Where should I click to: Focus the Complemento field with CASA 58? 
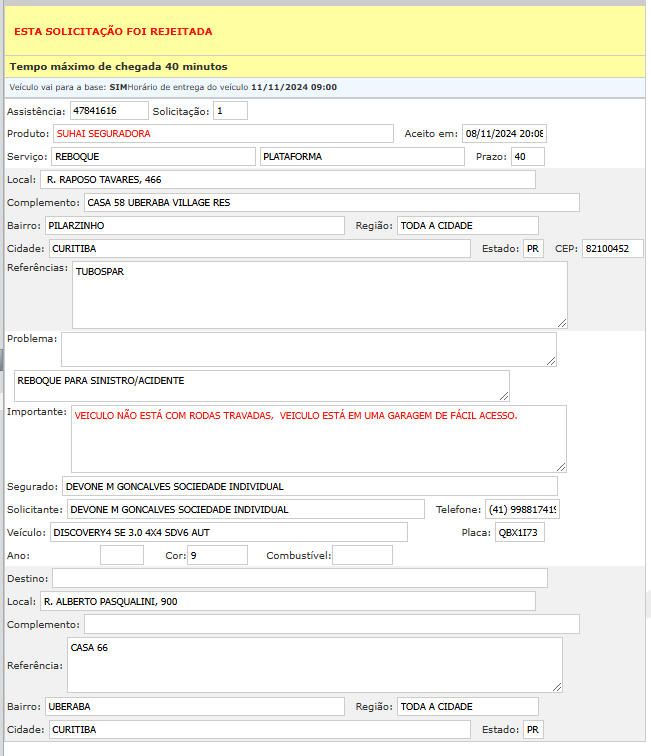[331, 203]
